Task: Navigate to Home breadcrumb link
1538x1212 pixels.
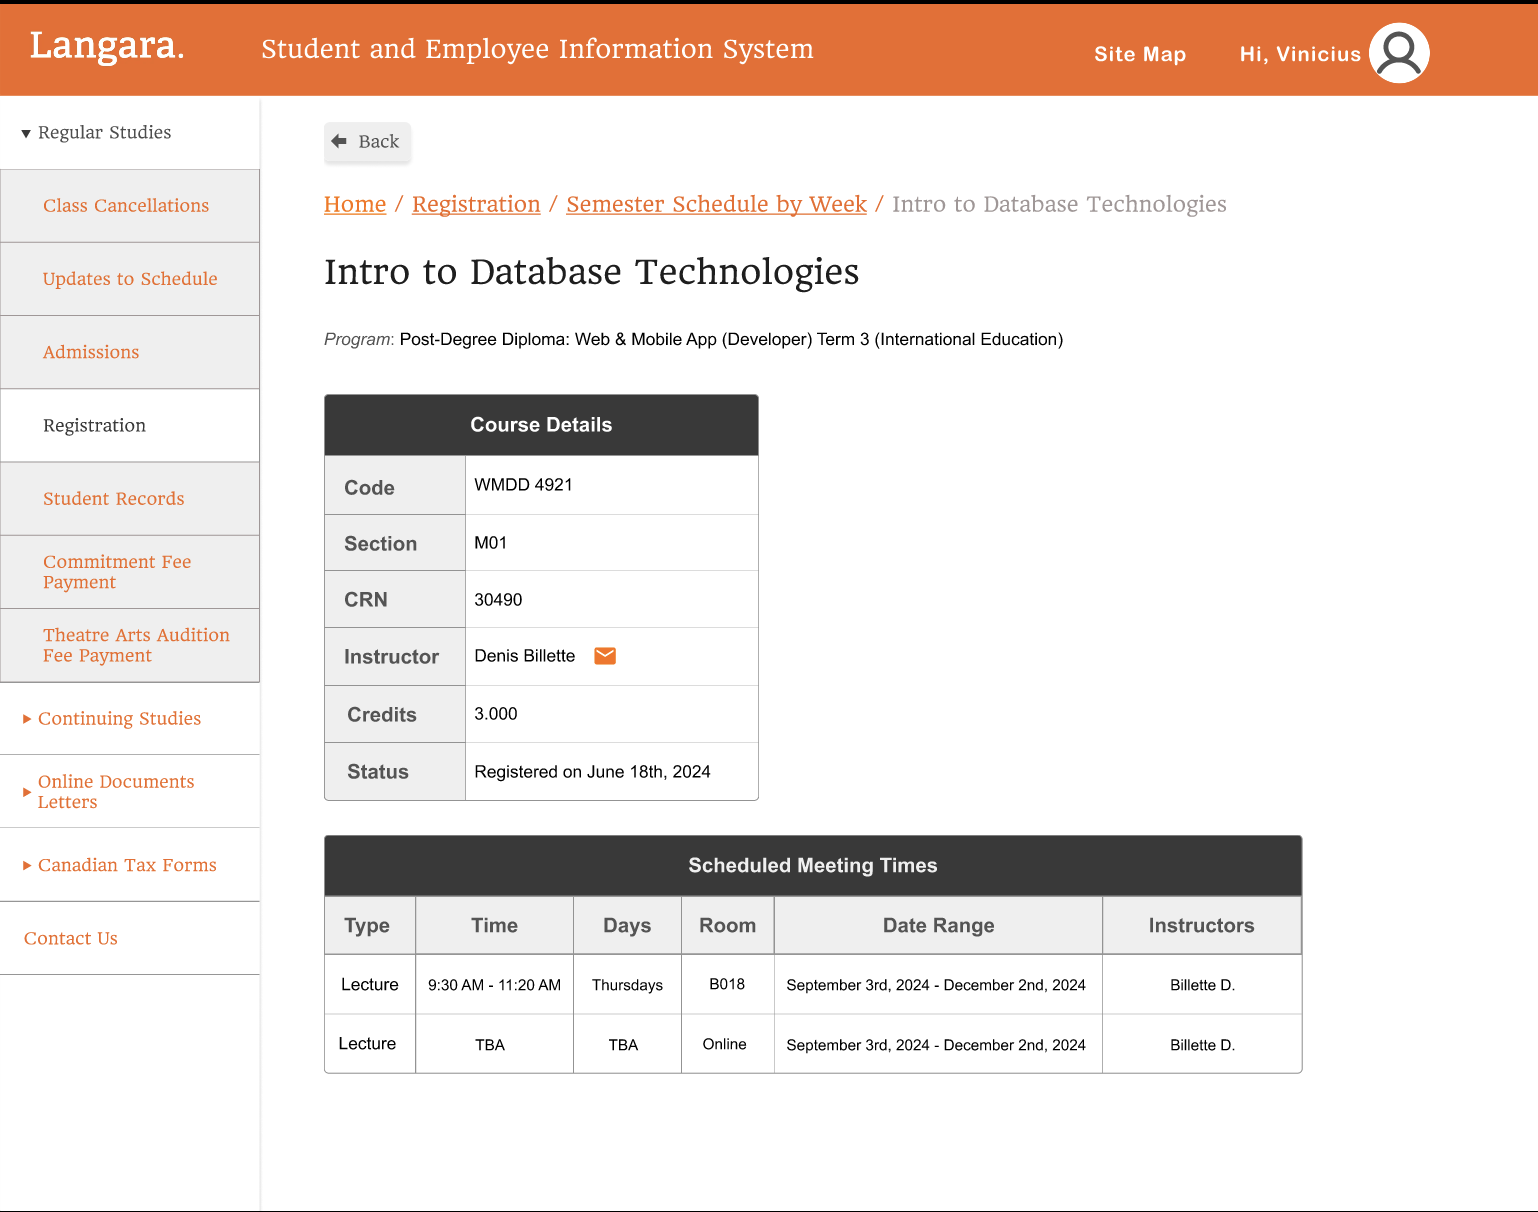Action: [x=355, y=205]
